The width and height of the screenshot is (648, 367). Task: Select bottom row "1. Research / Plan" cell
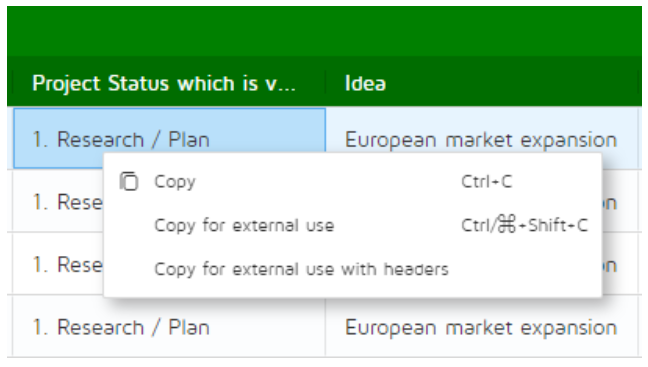pyautogui.click(x=169, y=327)
